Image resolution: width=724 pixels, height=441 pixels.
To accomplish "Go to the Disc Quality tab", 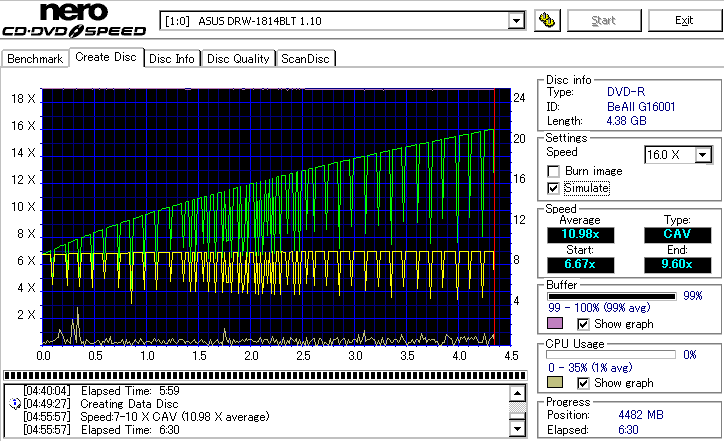I will coord(238,59).
